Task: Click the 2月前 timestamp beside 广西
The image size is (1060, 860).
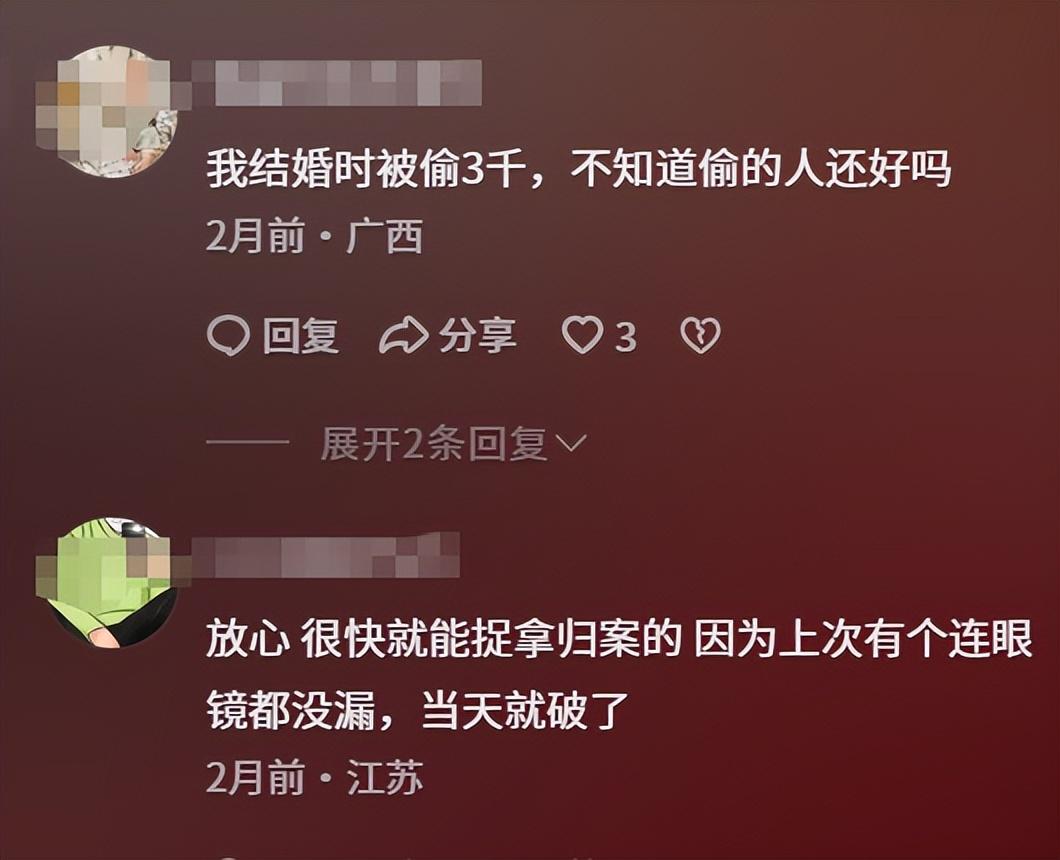Action: (256, 236)
